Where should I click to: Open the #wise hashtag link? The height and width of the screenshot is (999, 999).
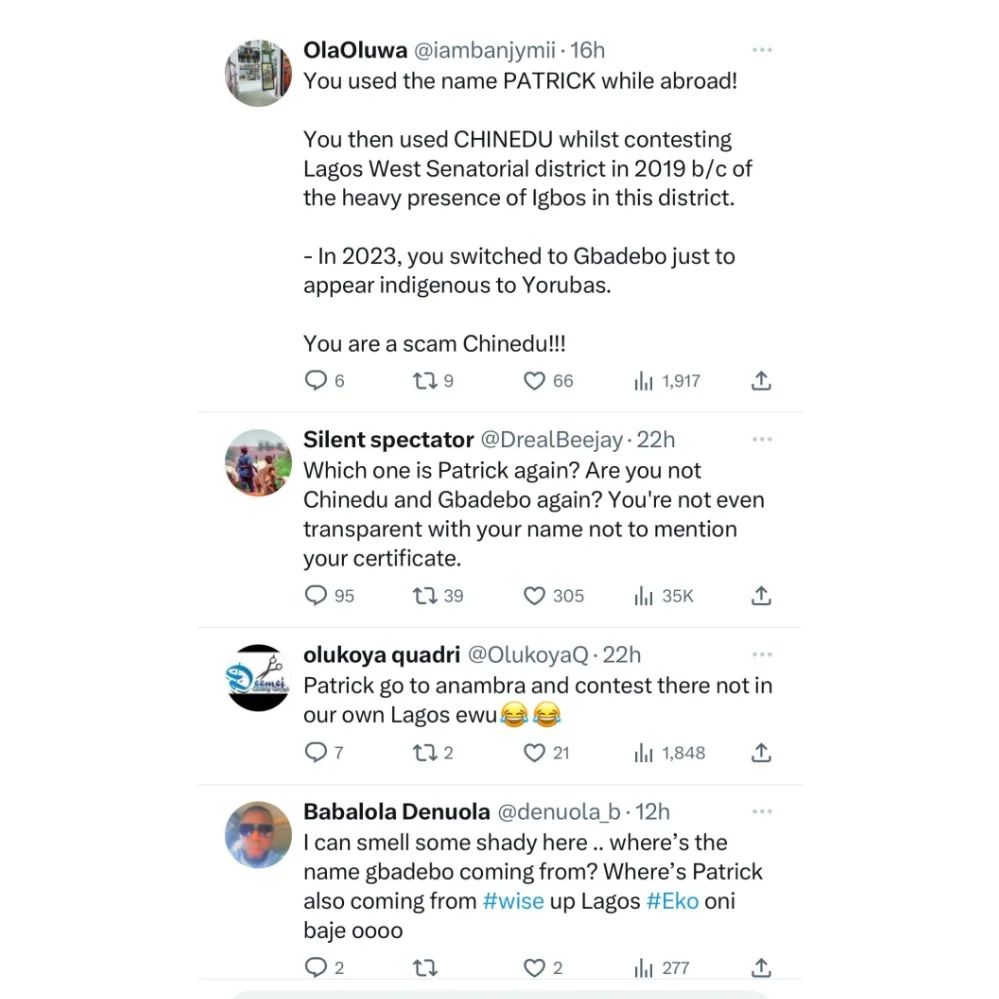(x=513, y=901)
